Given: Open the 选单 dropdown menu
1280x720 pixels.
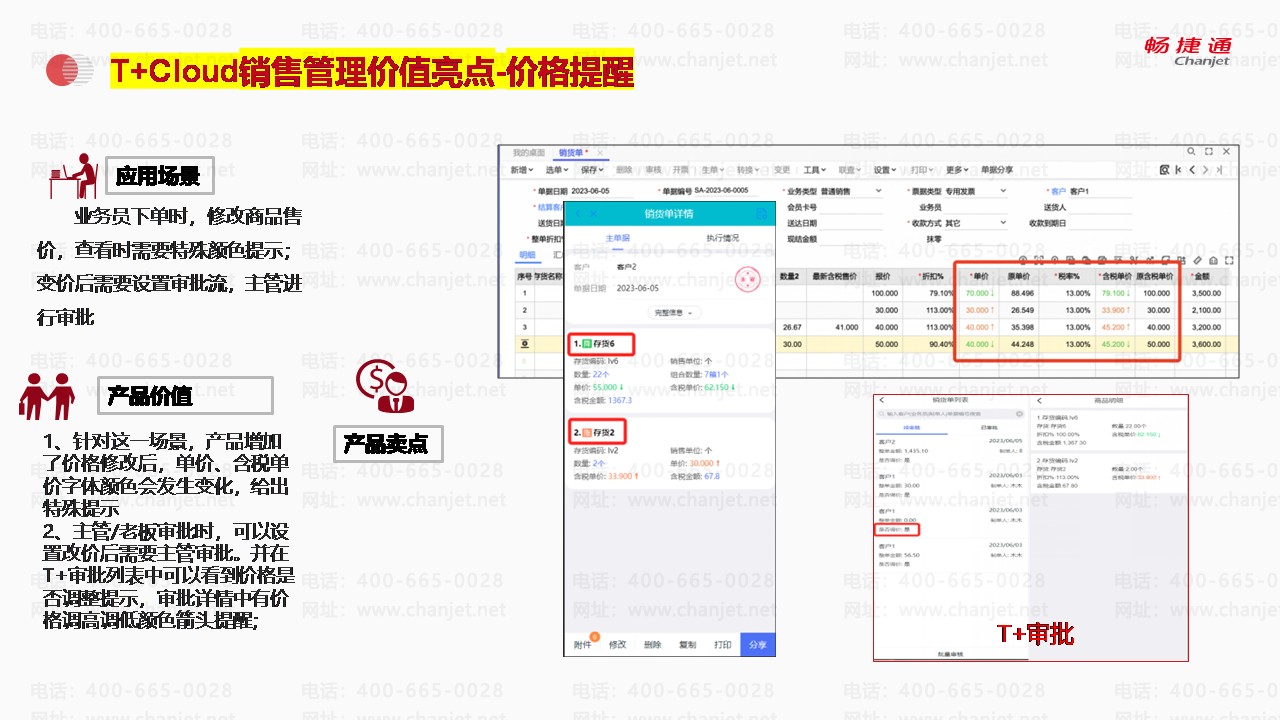Looking at the screenshot, I should pyautogui.click(x=555, y=170).
